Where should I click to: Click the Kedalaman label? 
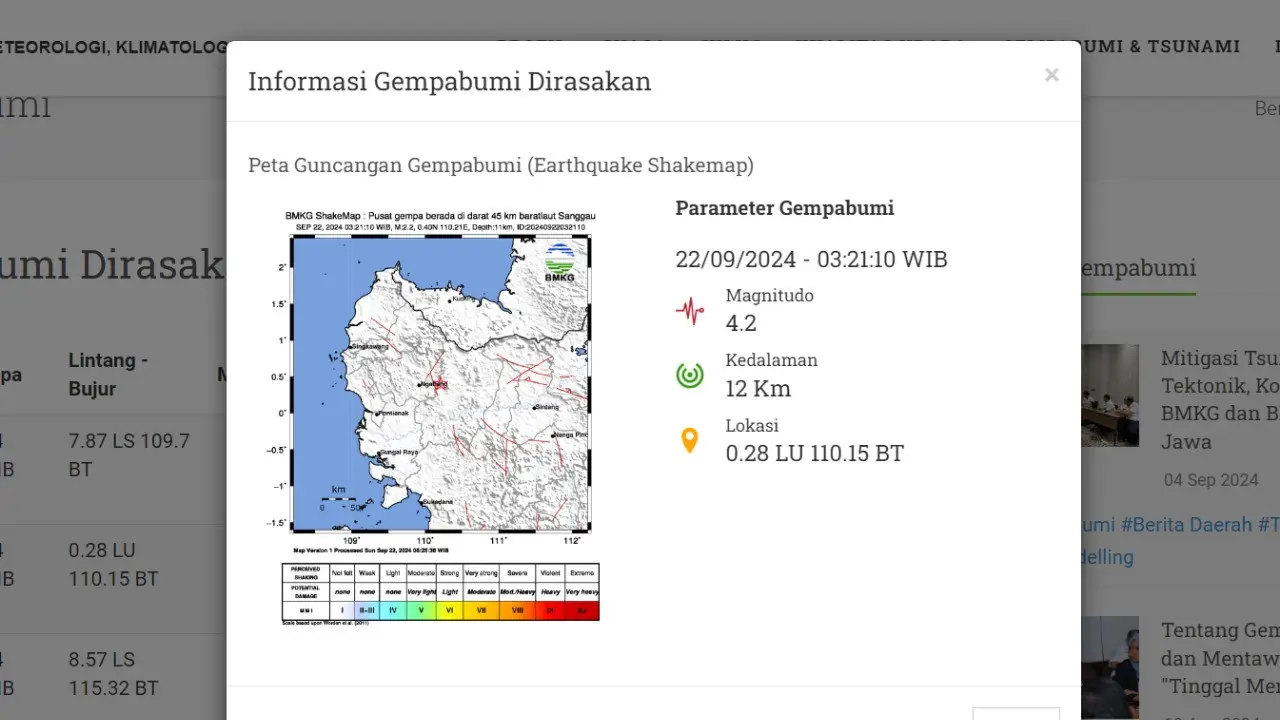[x=772, y=360]
